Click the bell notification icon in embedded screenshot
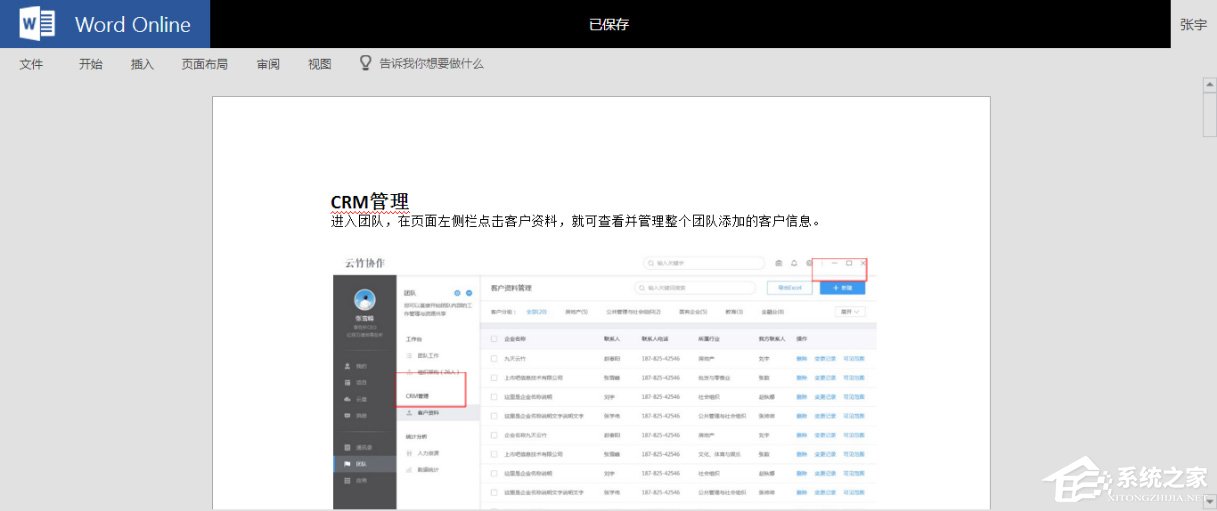 click(x=793, y=263)
